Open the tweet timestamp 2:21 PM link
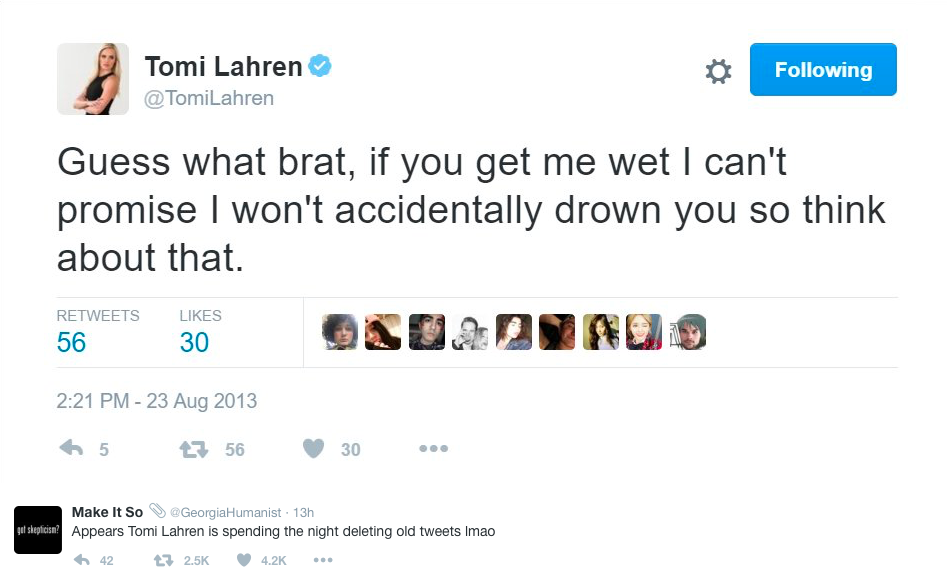 pos(157,401)
